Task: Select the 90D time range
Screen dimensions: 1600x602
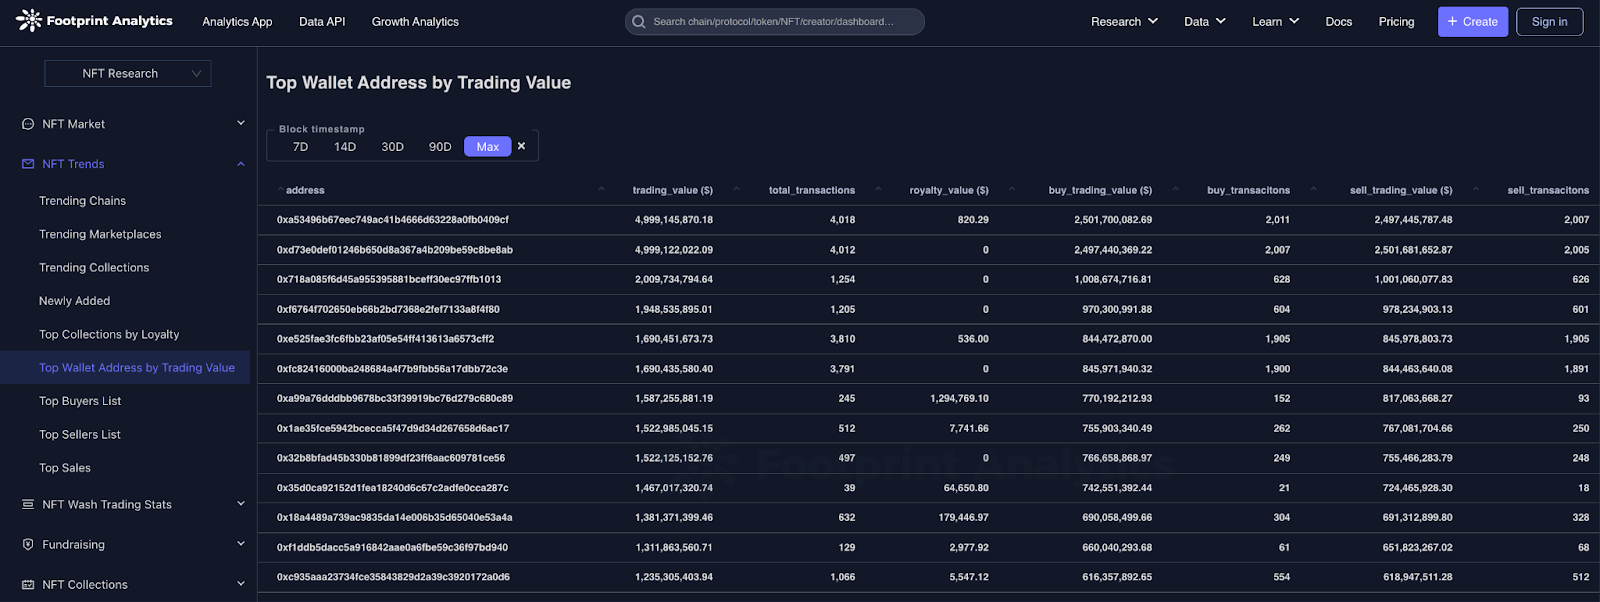Action: tap(440, 147)
